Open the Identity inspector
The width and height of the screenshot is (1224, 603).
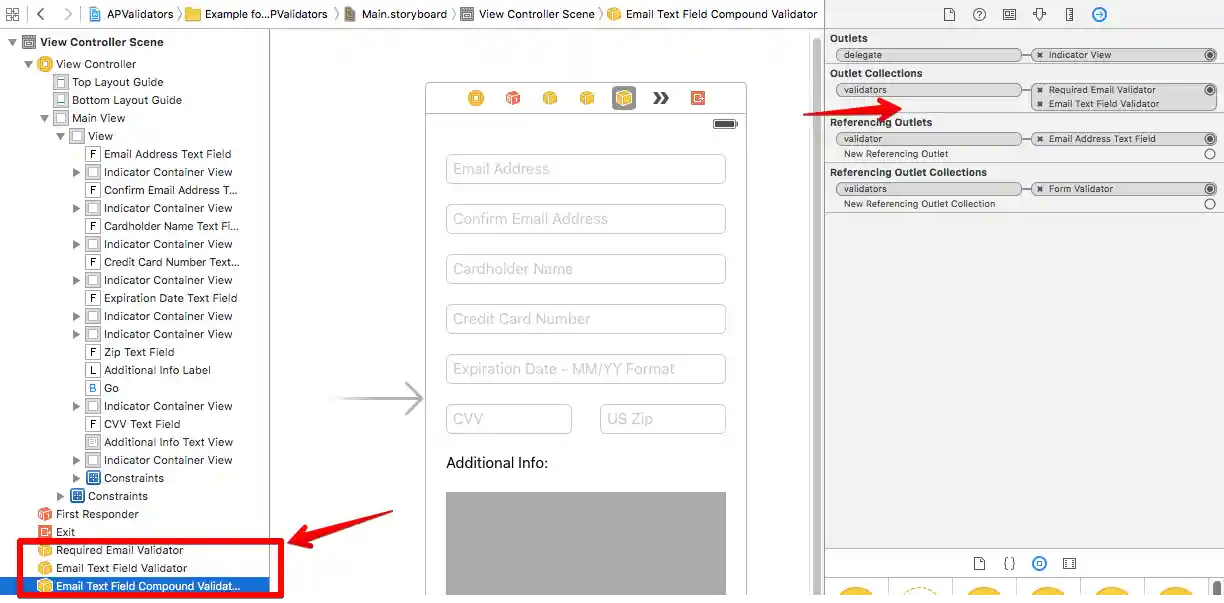point(1010,14)
